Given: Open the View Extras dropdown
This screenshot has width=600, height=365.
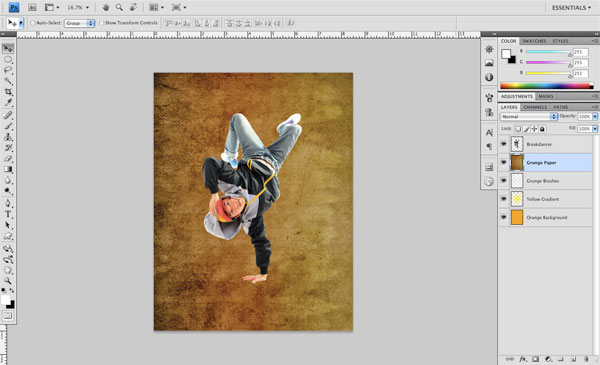Looking at the screenshot, I should 52,7.
